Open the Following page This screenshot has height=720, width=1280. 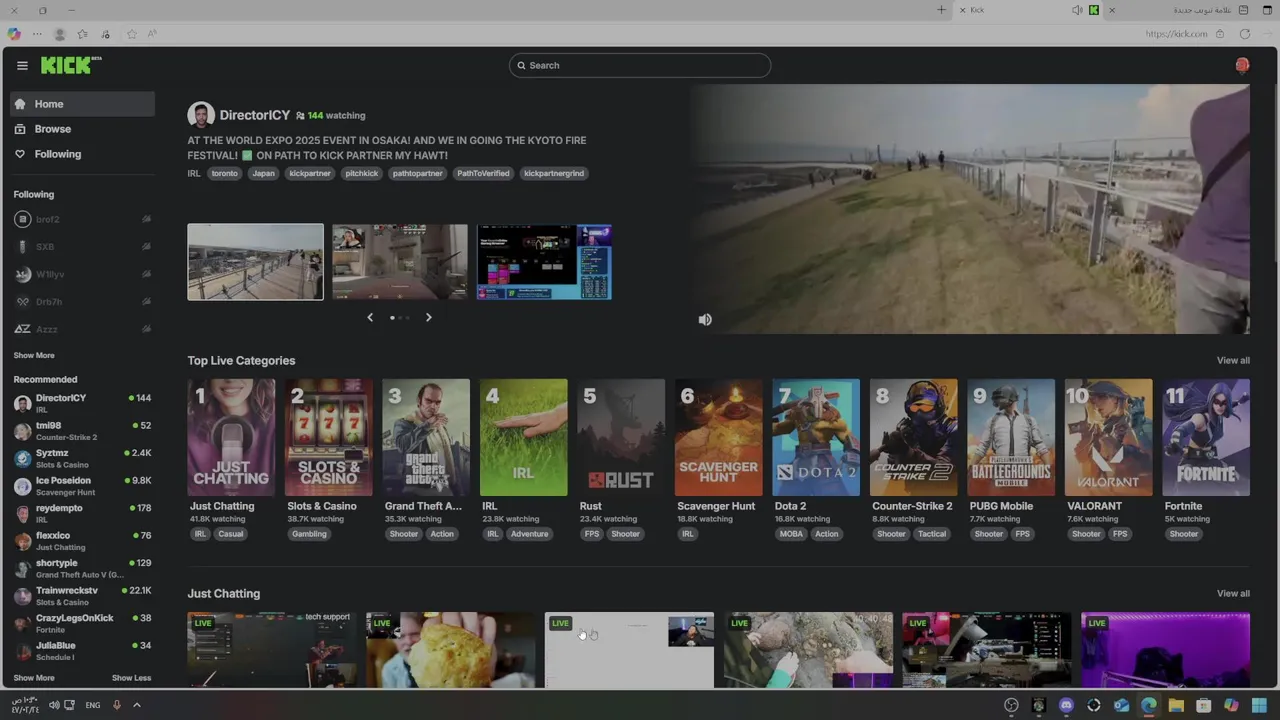click(83, 154)
